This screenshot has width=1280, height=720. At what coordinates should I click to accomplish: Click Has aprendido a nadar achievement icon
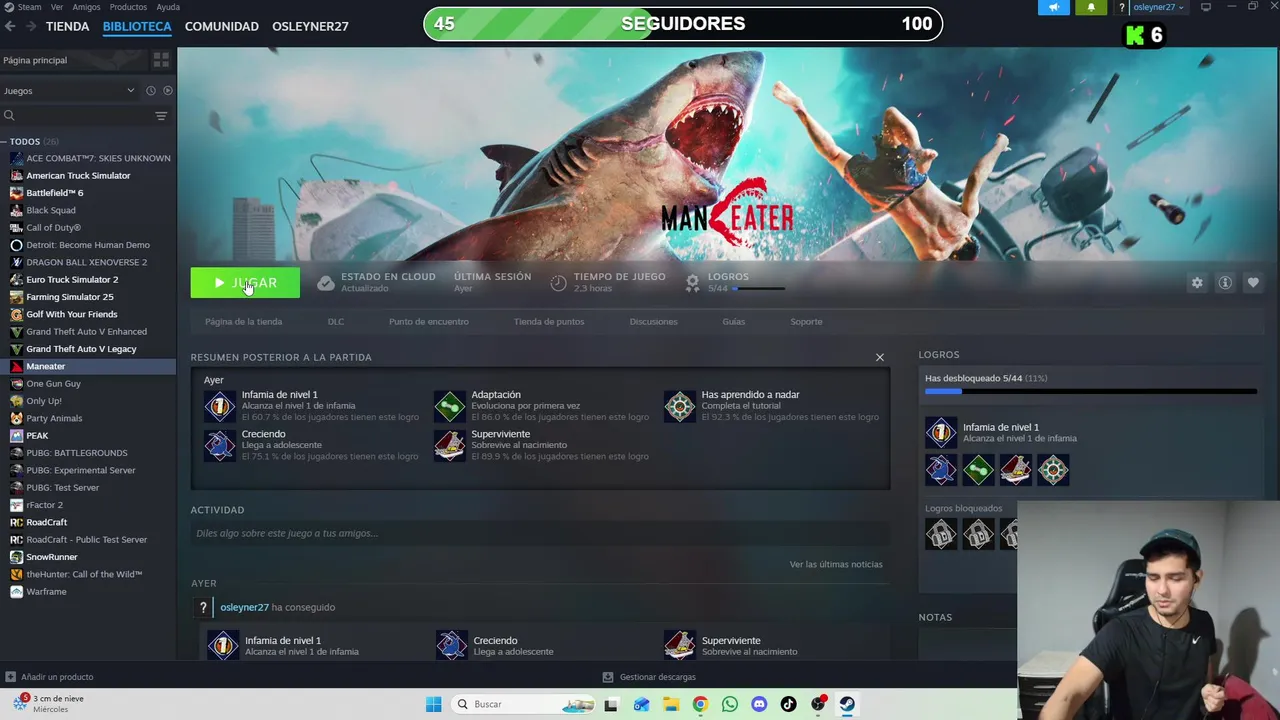point(680,406)
